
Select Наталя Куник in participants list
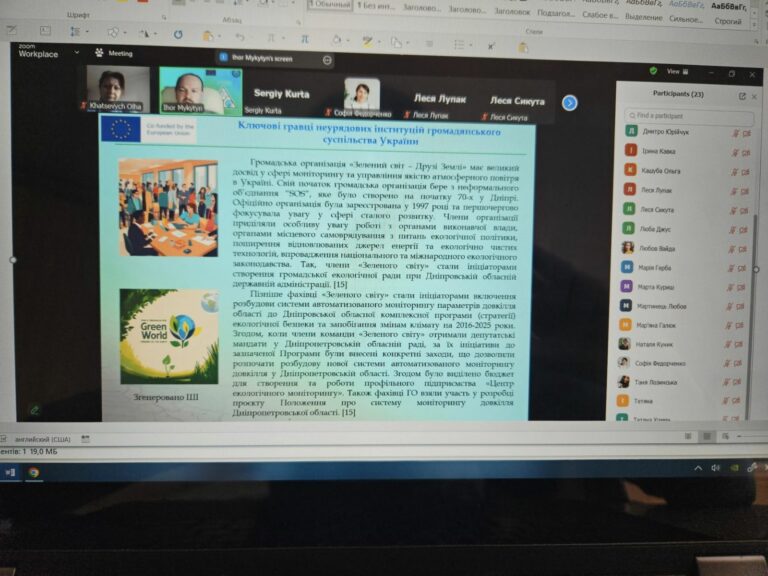682,344
